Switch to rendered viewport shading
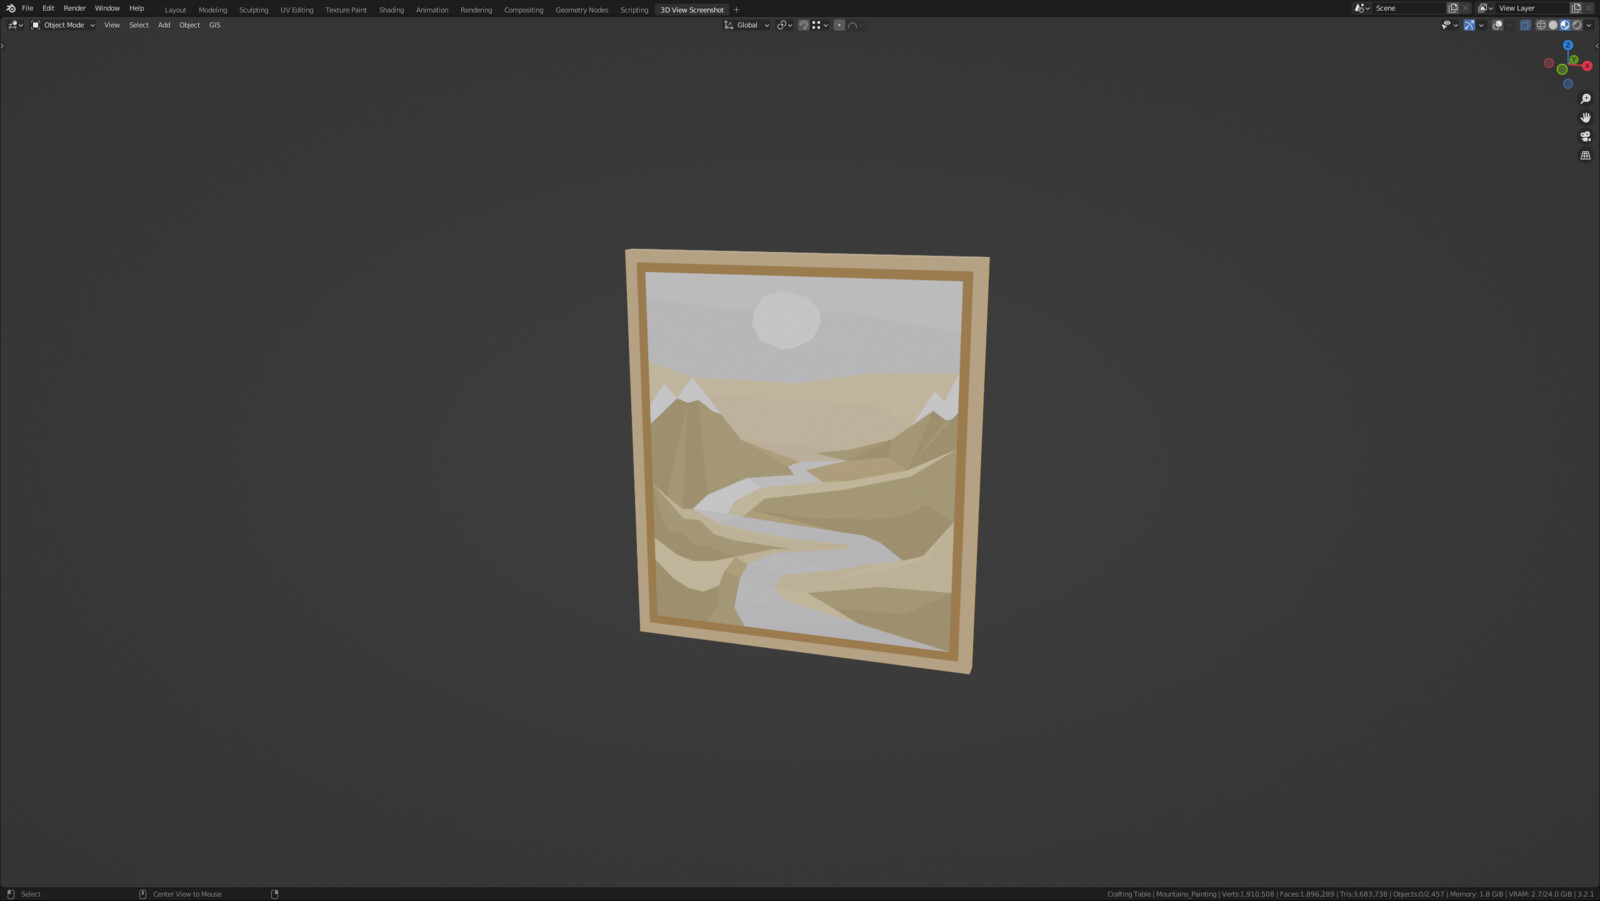Screen dimensions: 1600x901 point(1577,25)
